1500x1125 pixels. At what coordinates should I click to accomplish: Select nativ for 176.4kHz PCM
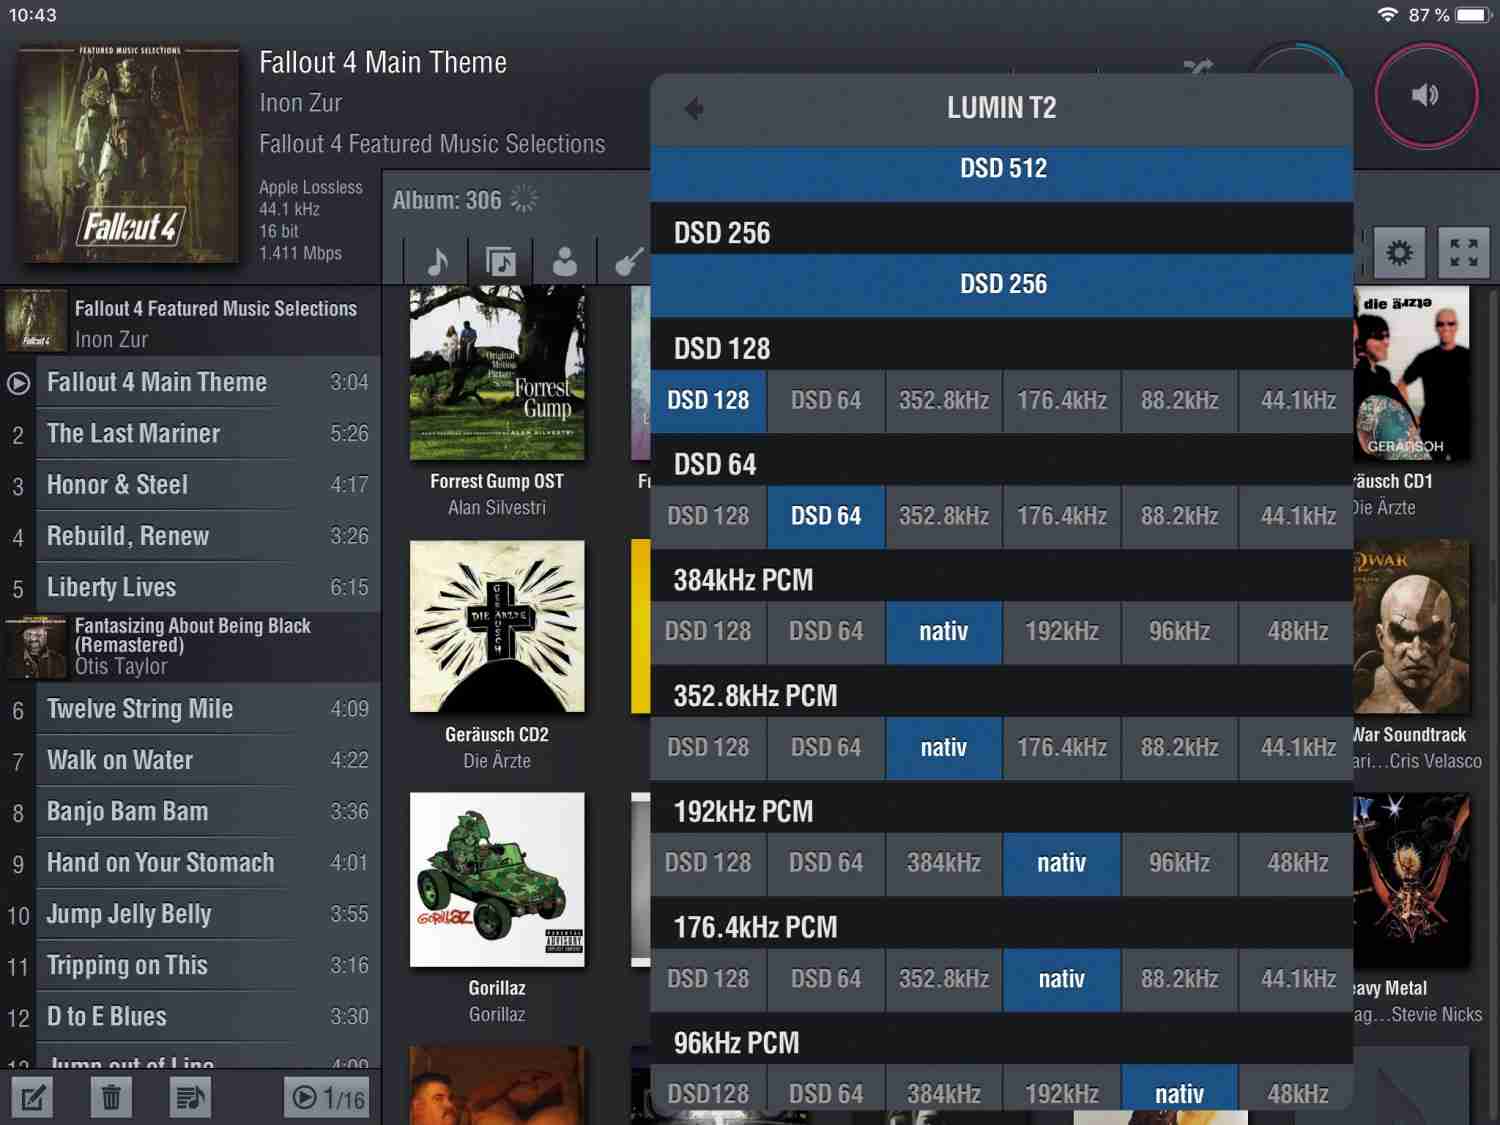coord(1062,979)
